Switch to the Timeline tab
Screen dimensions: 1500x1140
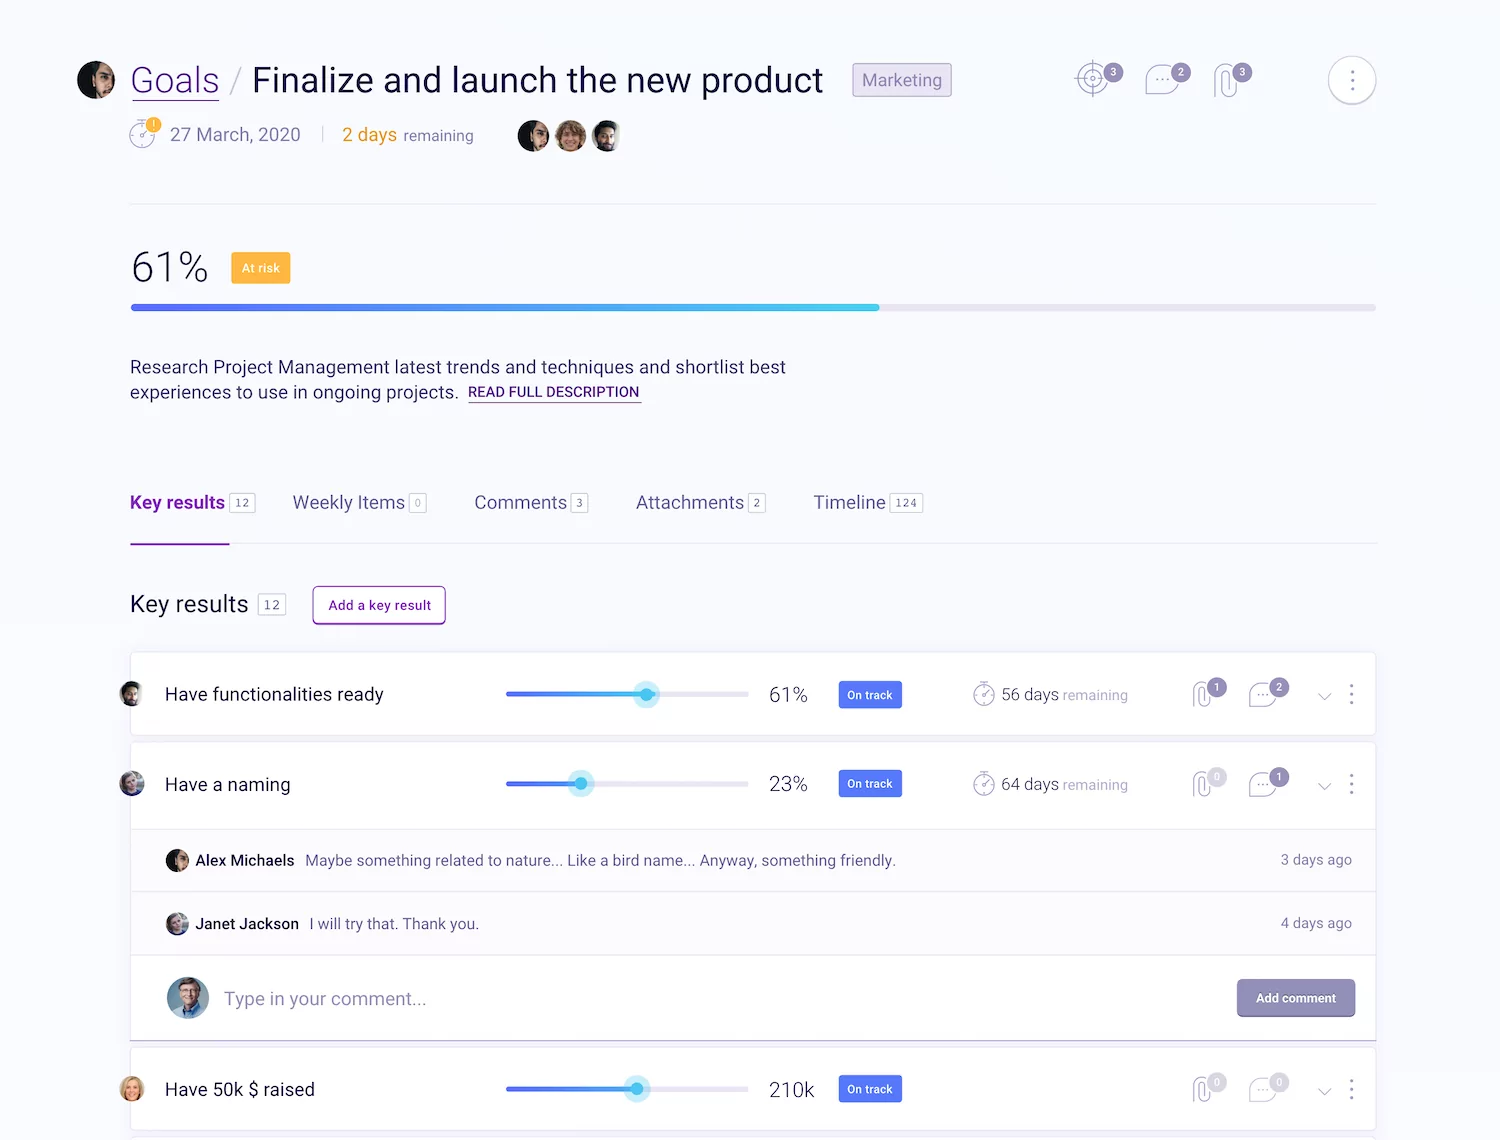click(x=867, y=503)
